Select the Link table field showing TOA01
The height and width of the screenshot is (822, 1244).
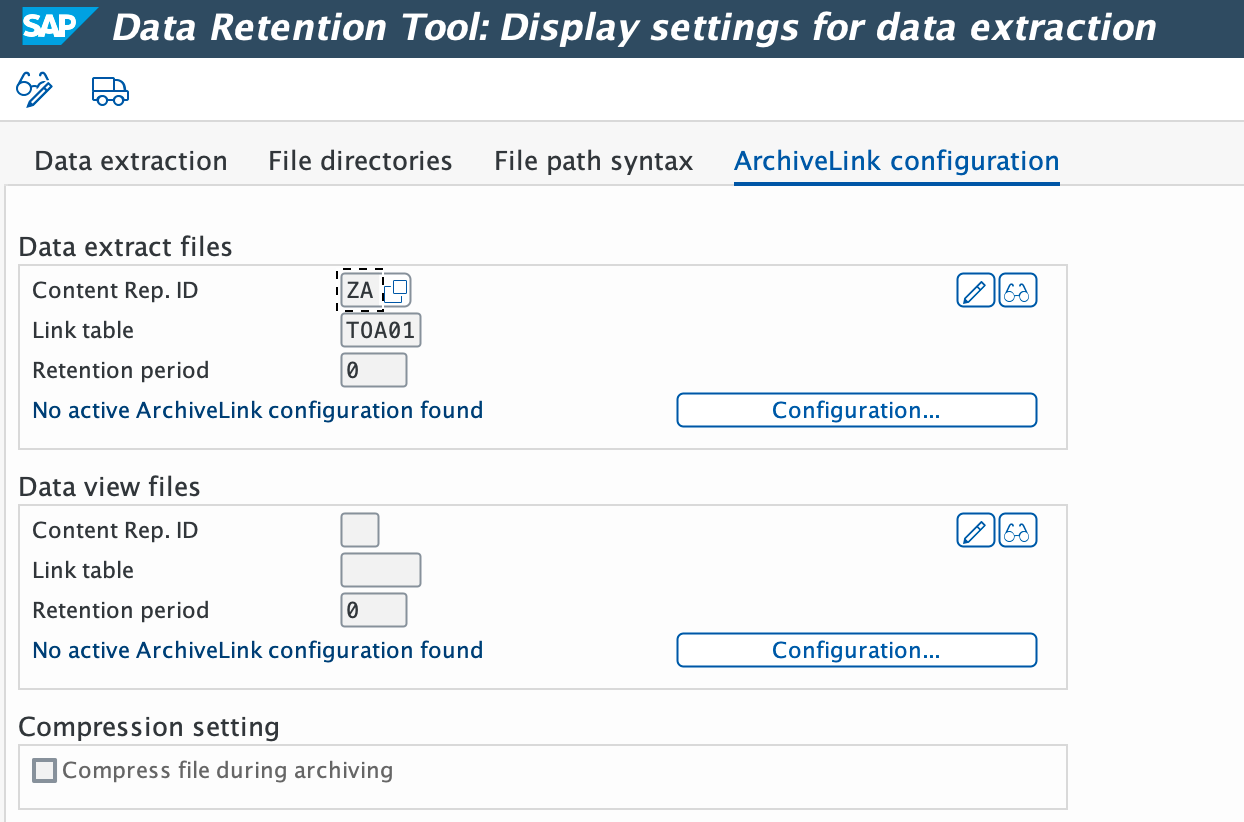pos(380,329)
